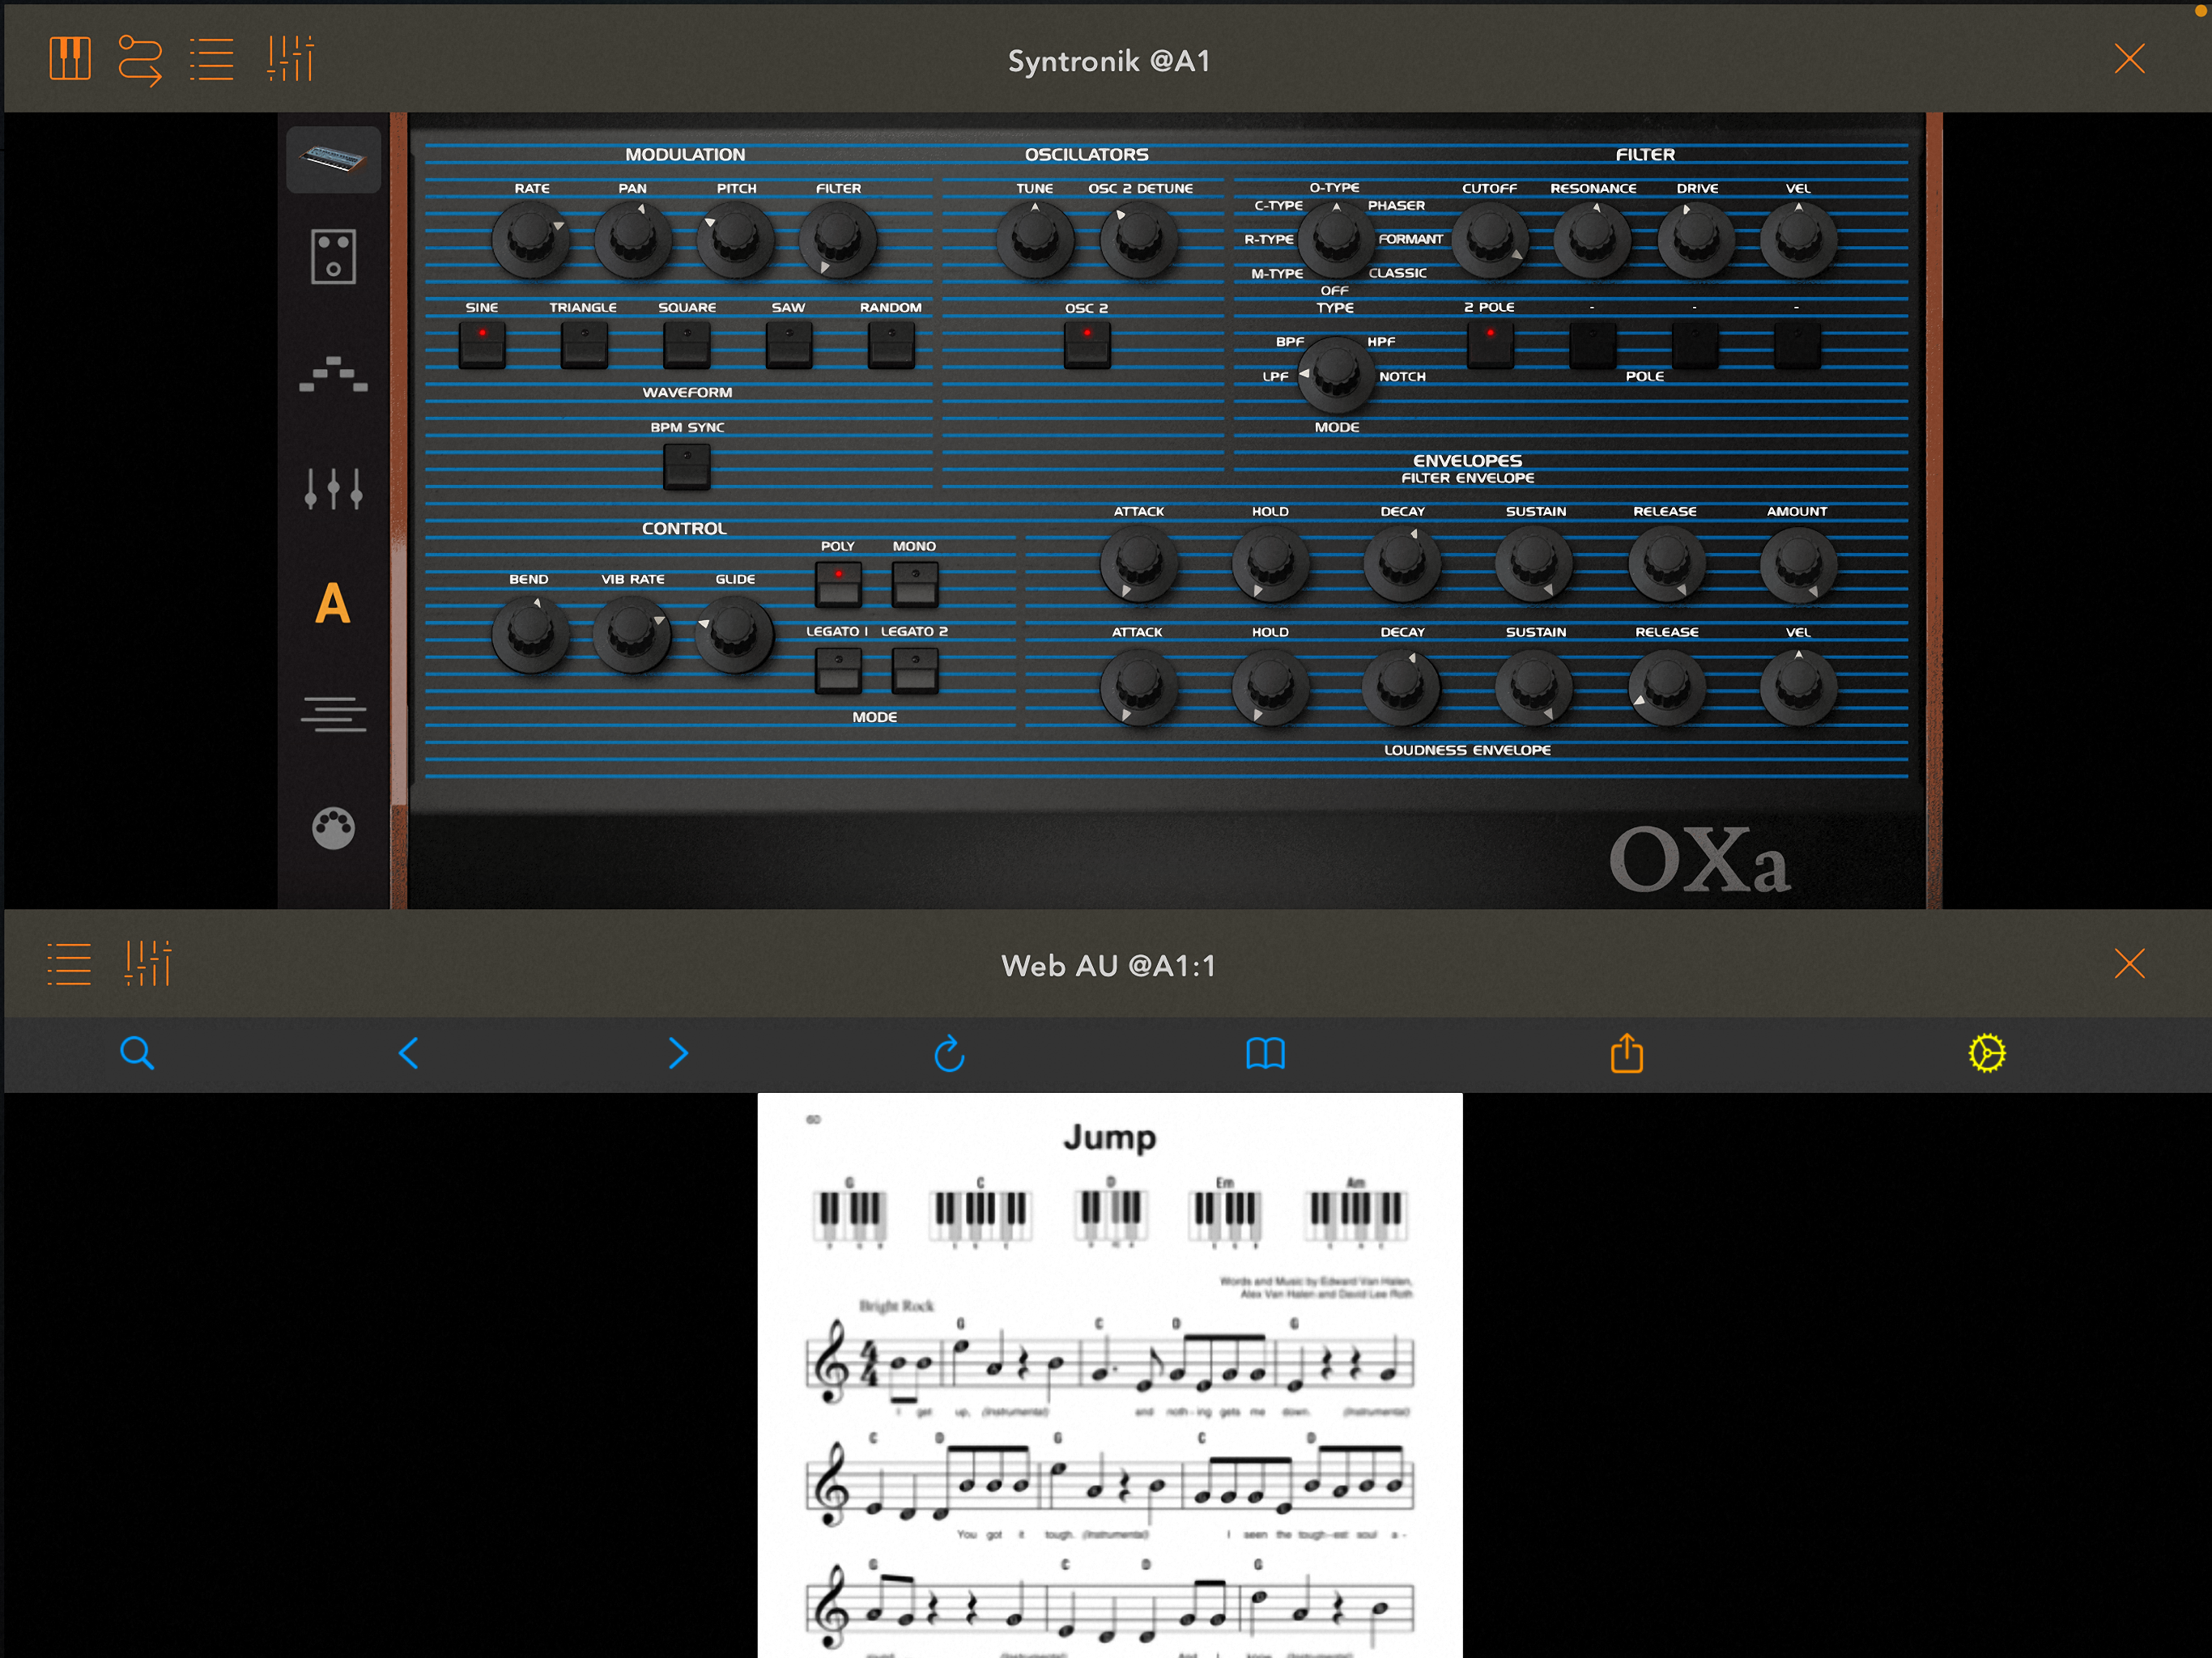
Task: Enable the BPM SYNC button
Action: click(687, 466)
